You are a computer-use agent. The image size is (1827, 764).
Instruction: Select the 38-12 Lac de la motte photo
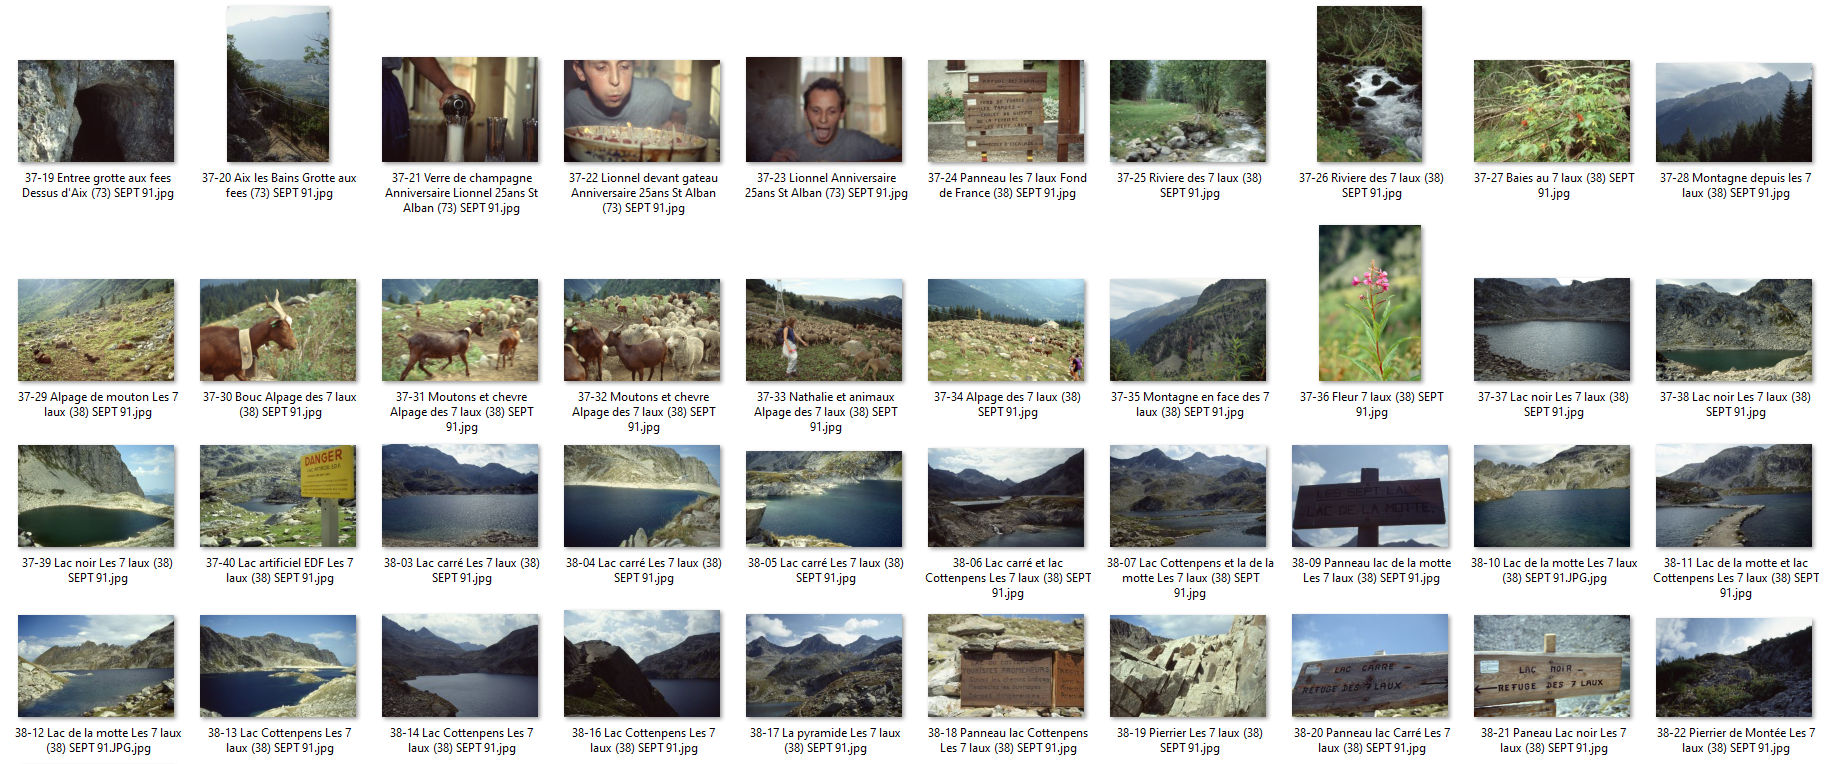[x=96, y=666]
